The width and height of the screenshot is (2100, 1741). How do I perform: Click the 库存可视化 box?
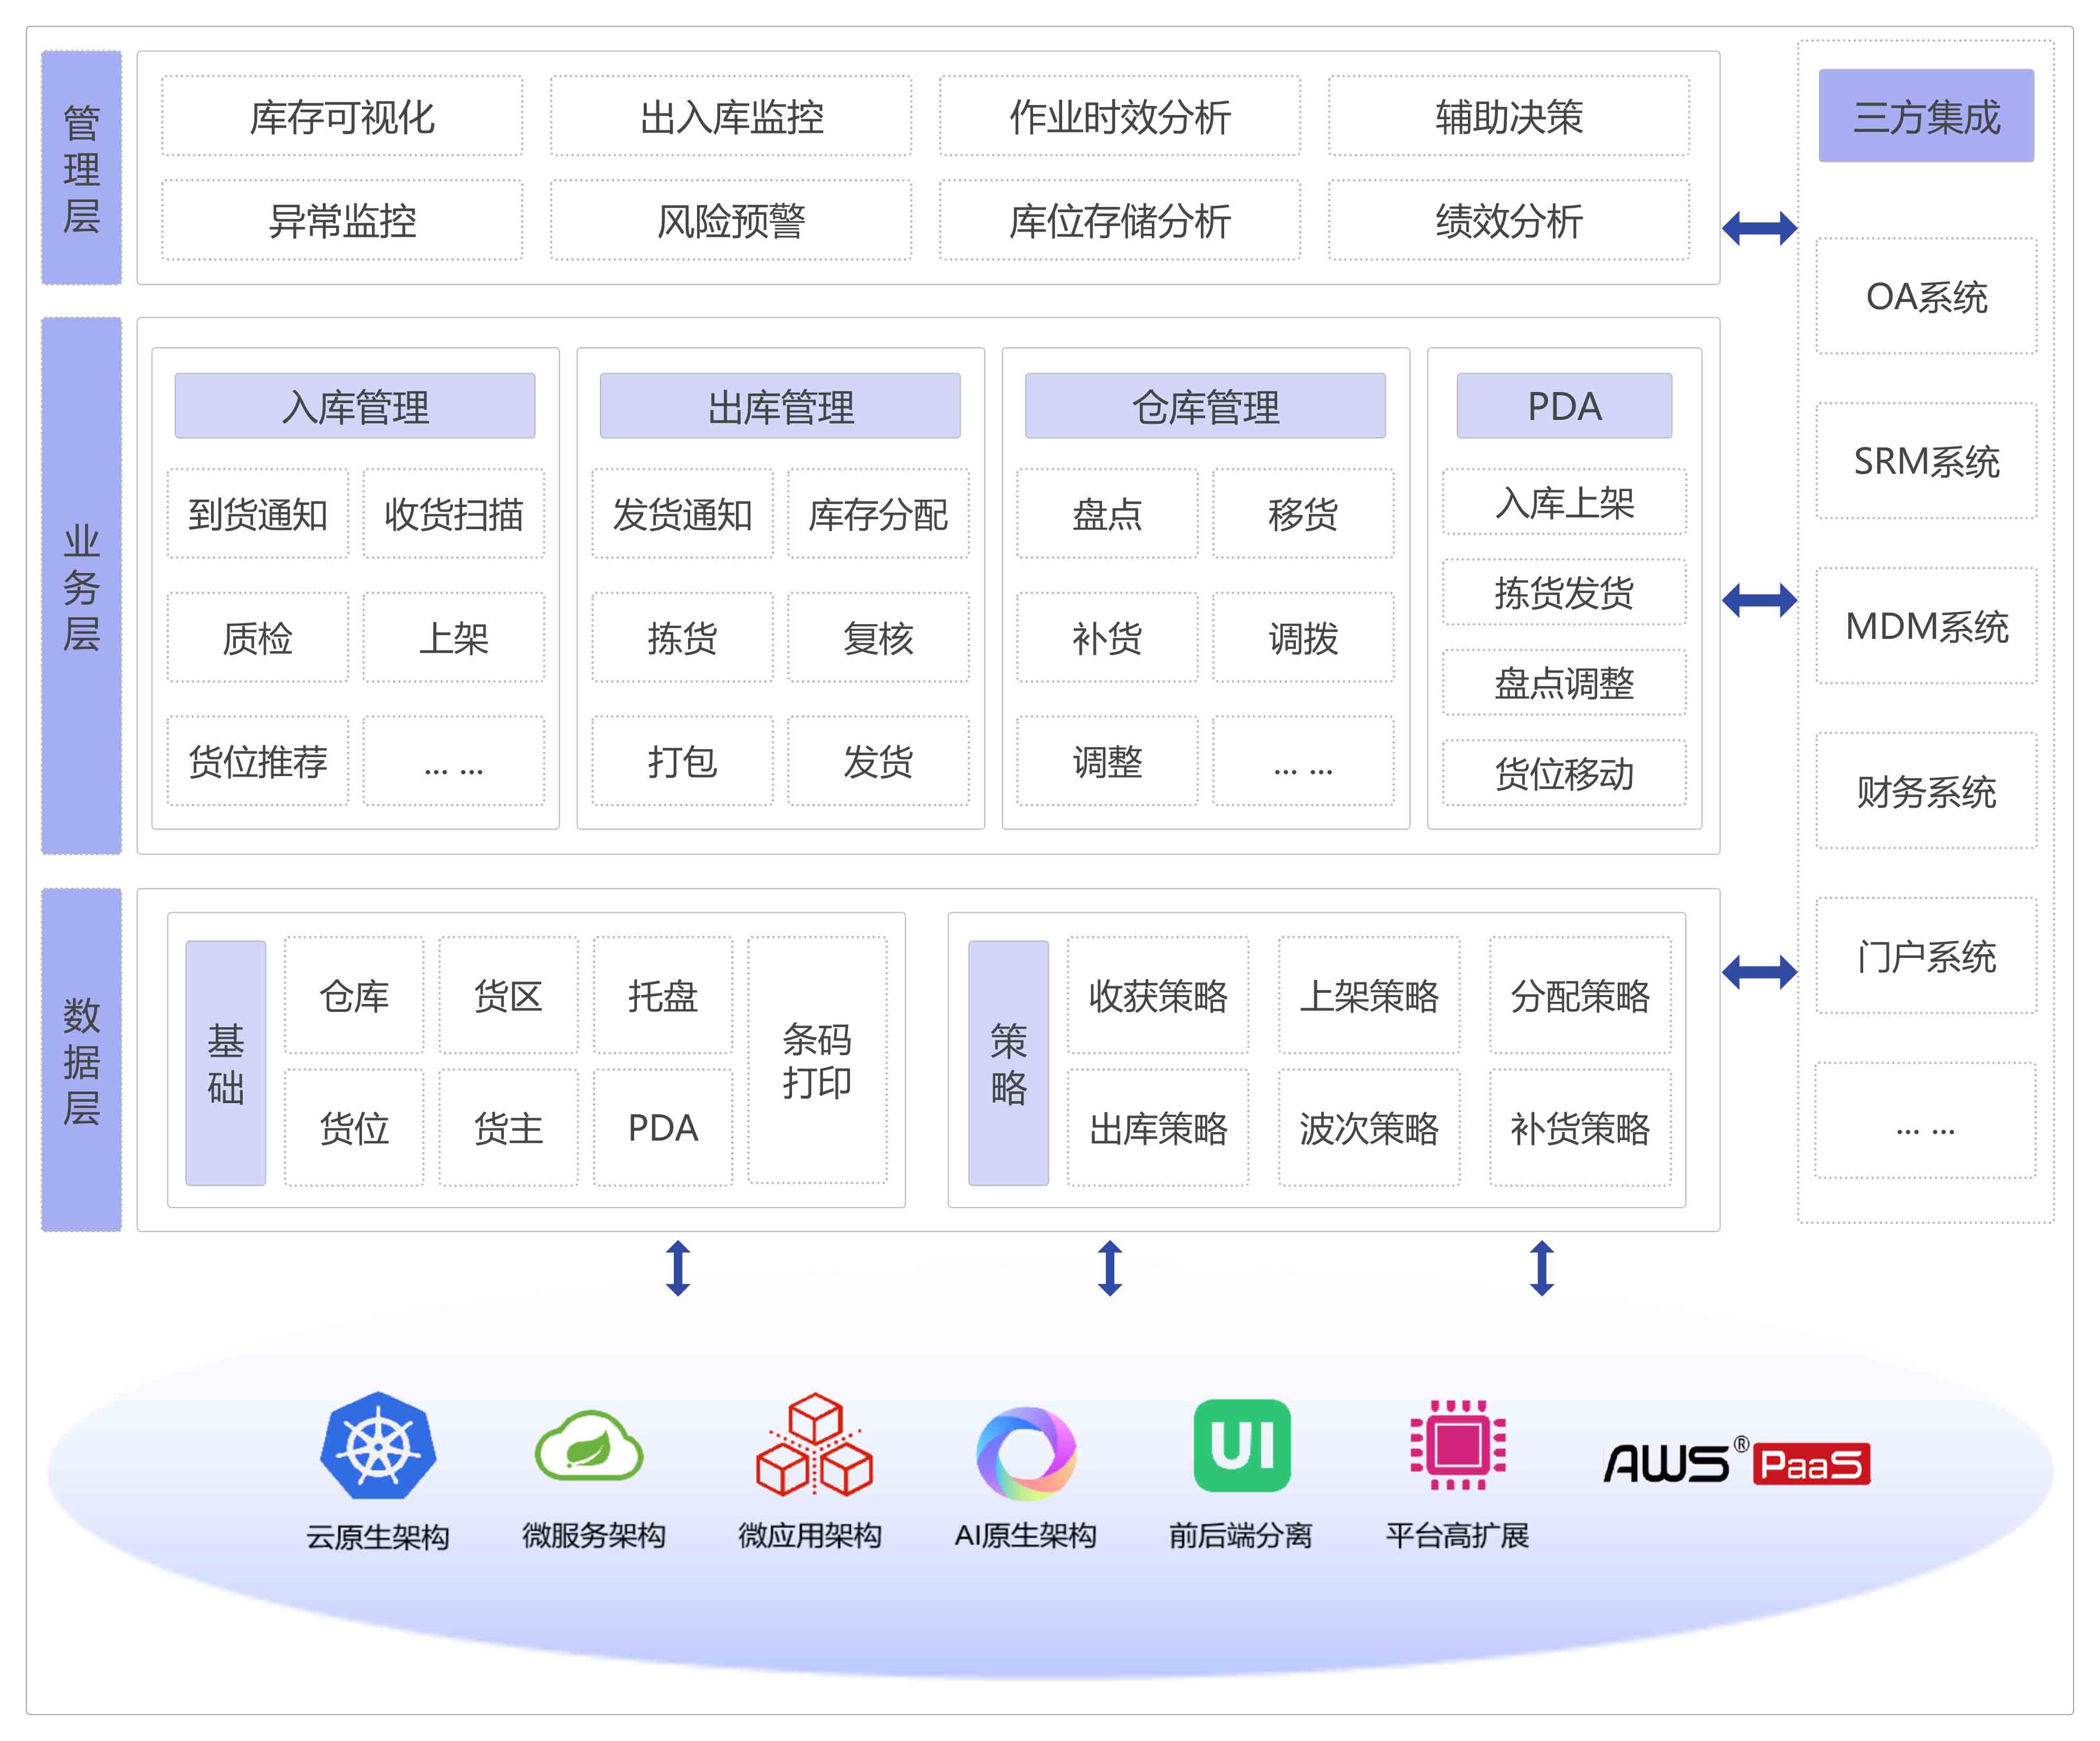[x=342, y=117]
